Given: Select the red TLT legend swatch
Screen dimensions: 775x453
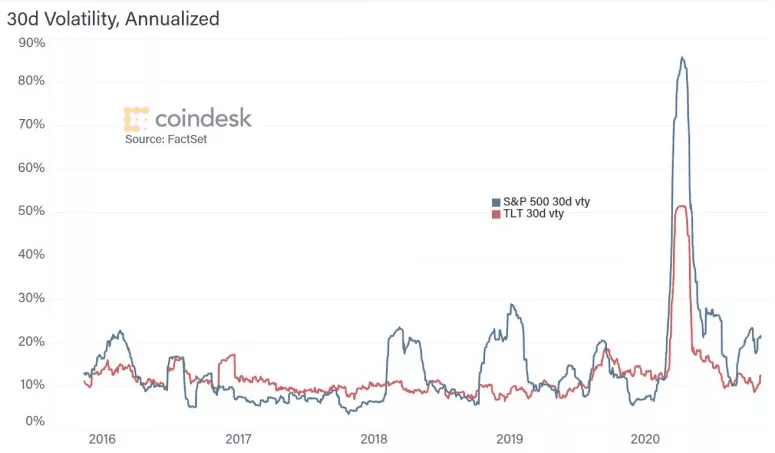Looking at the screenshot, I should 496,214.
